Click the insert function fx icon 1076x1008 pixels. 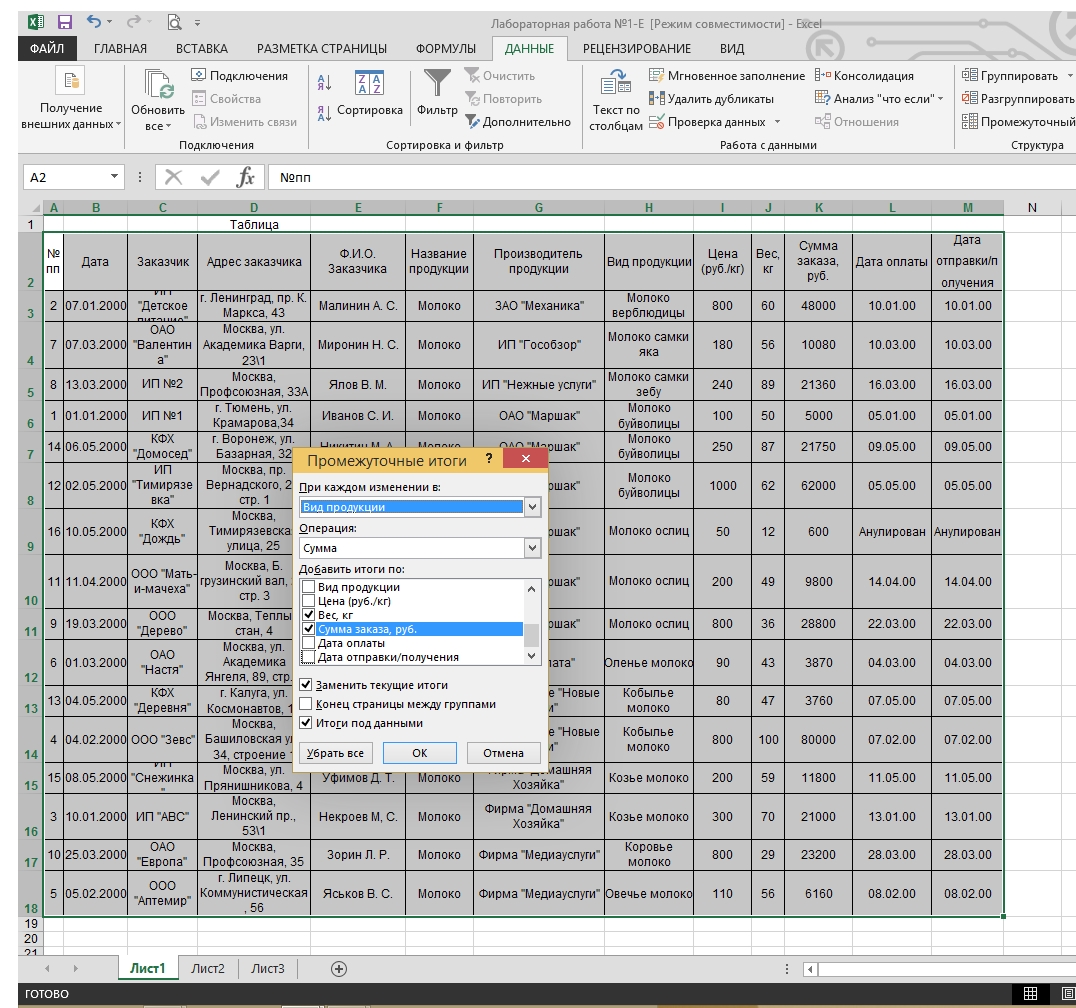point(245,178)
